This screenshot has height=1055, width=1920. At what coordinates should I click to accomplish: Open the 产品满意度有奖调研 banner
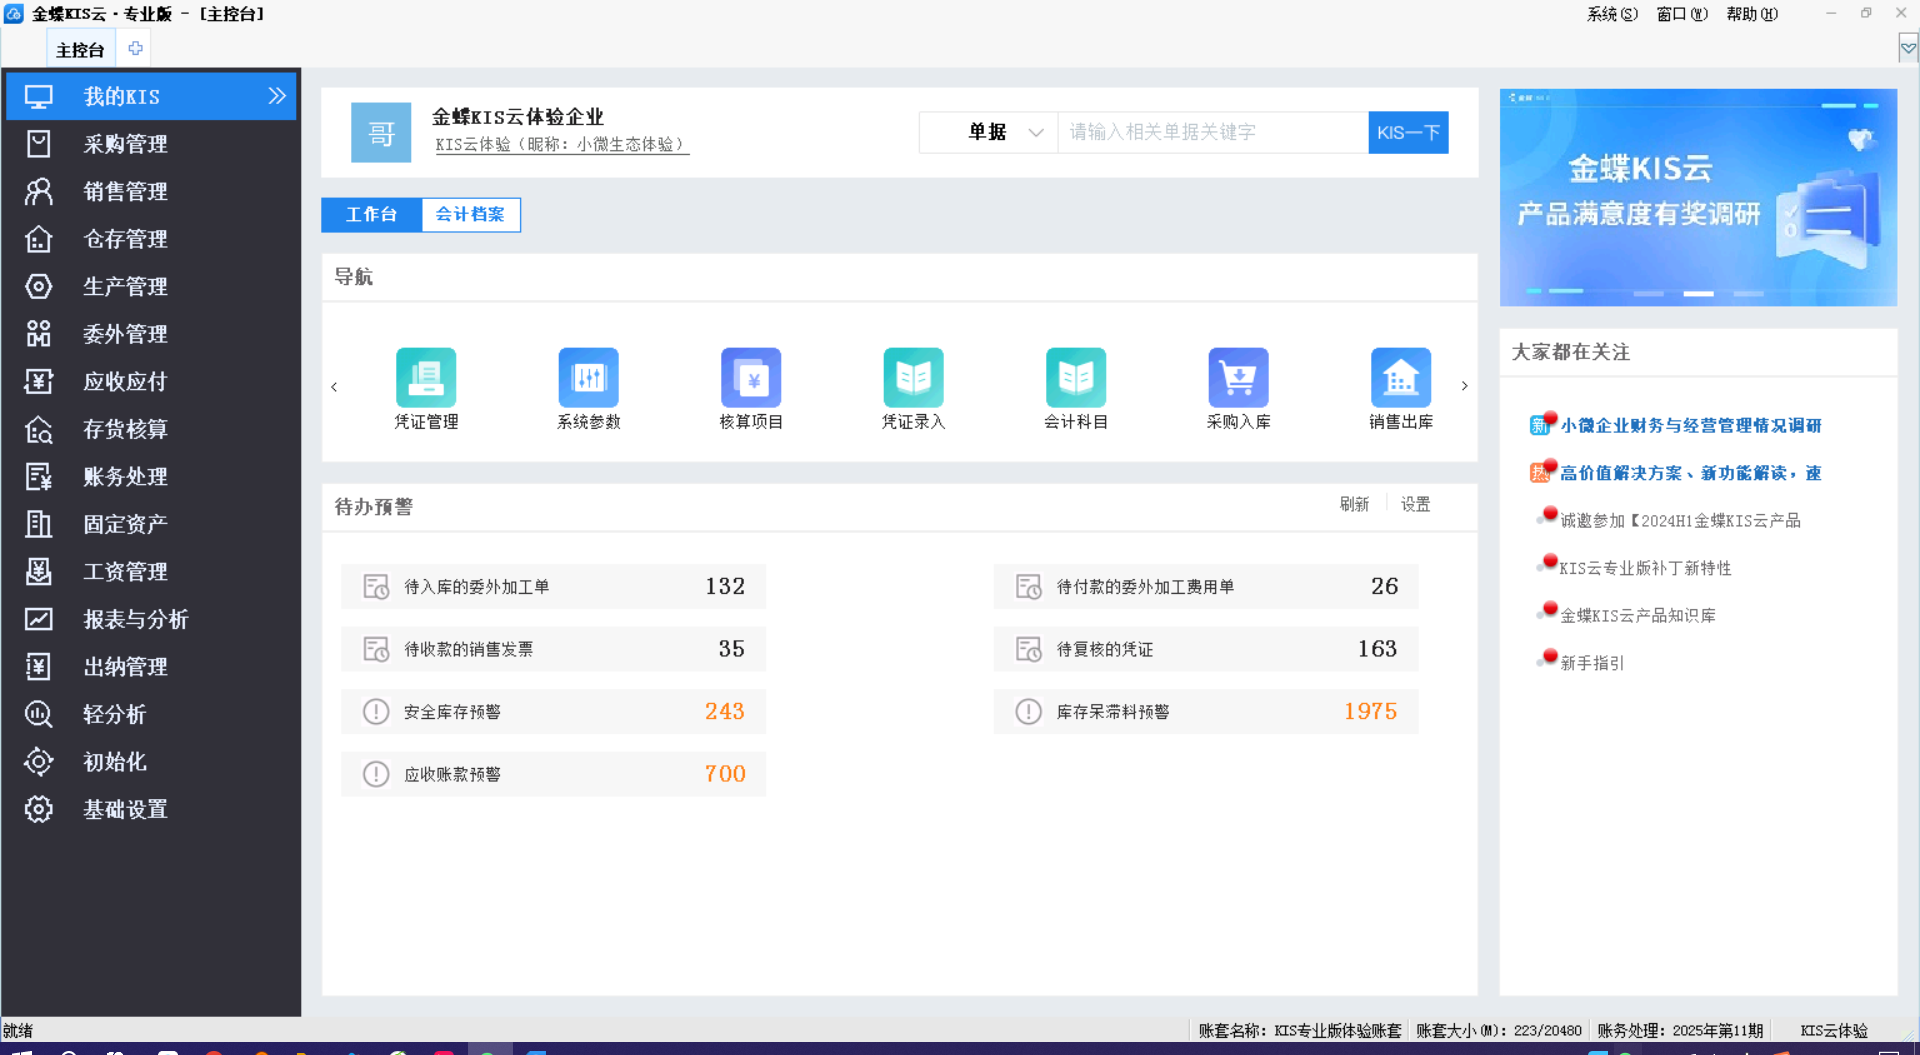(1698, 197)
